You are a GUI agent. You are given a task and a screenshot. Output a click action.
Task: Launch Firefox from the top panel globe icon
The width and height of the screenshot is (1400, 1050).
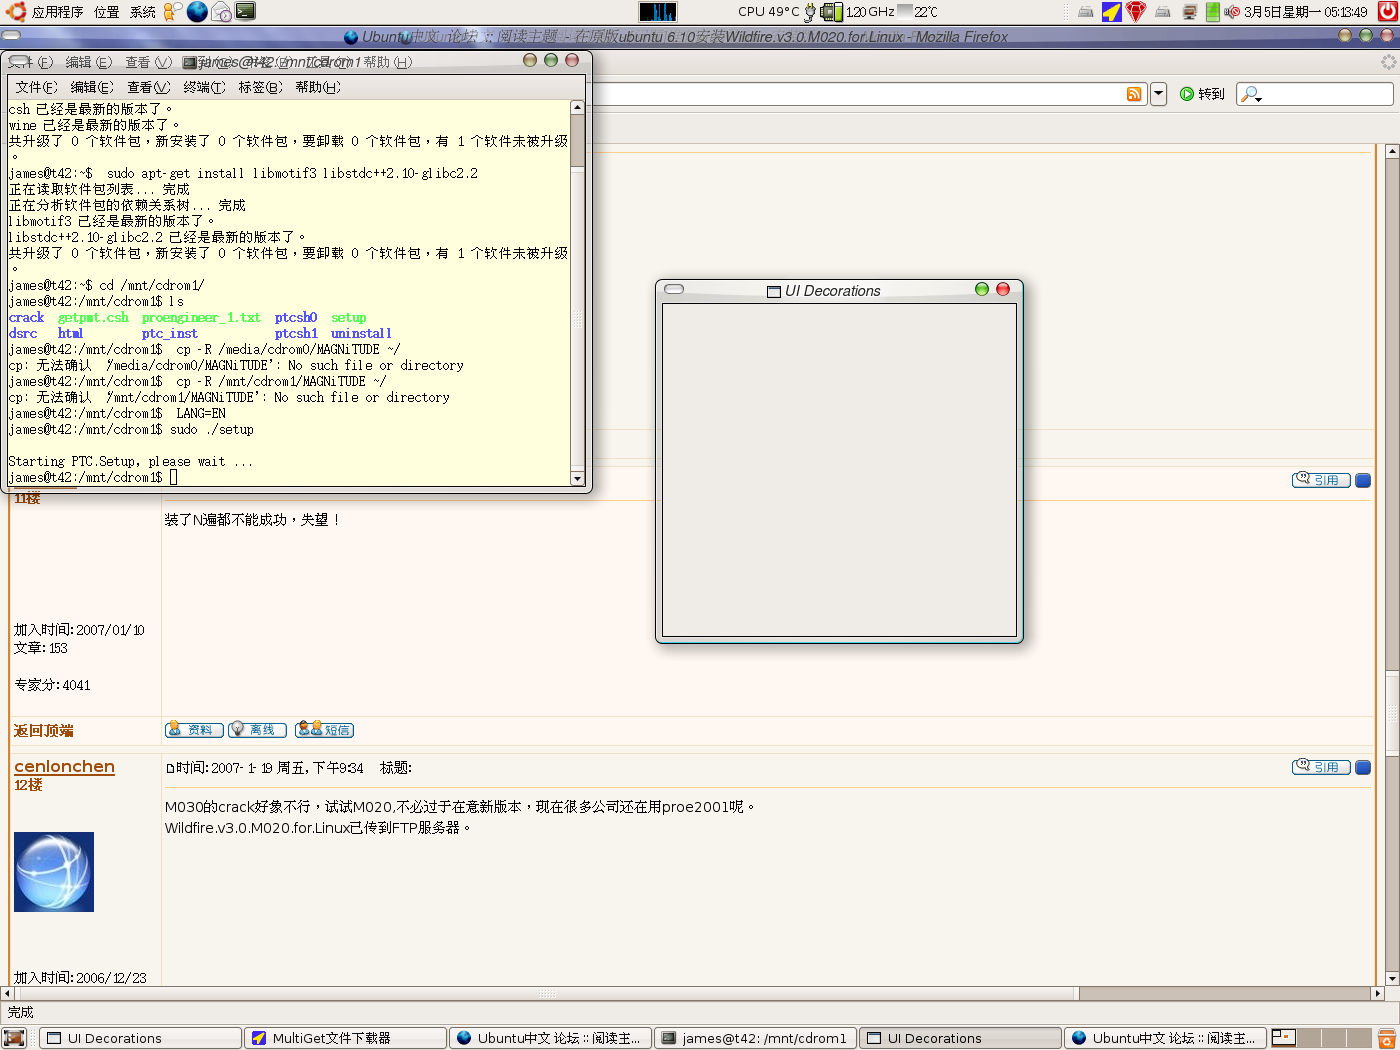[x=197, y=12]
